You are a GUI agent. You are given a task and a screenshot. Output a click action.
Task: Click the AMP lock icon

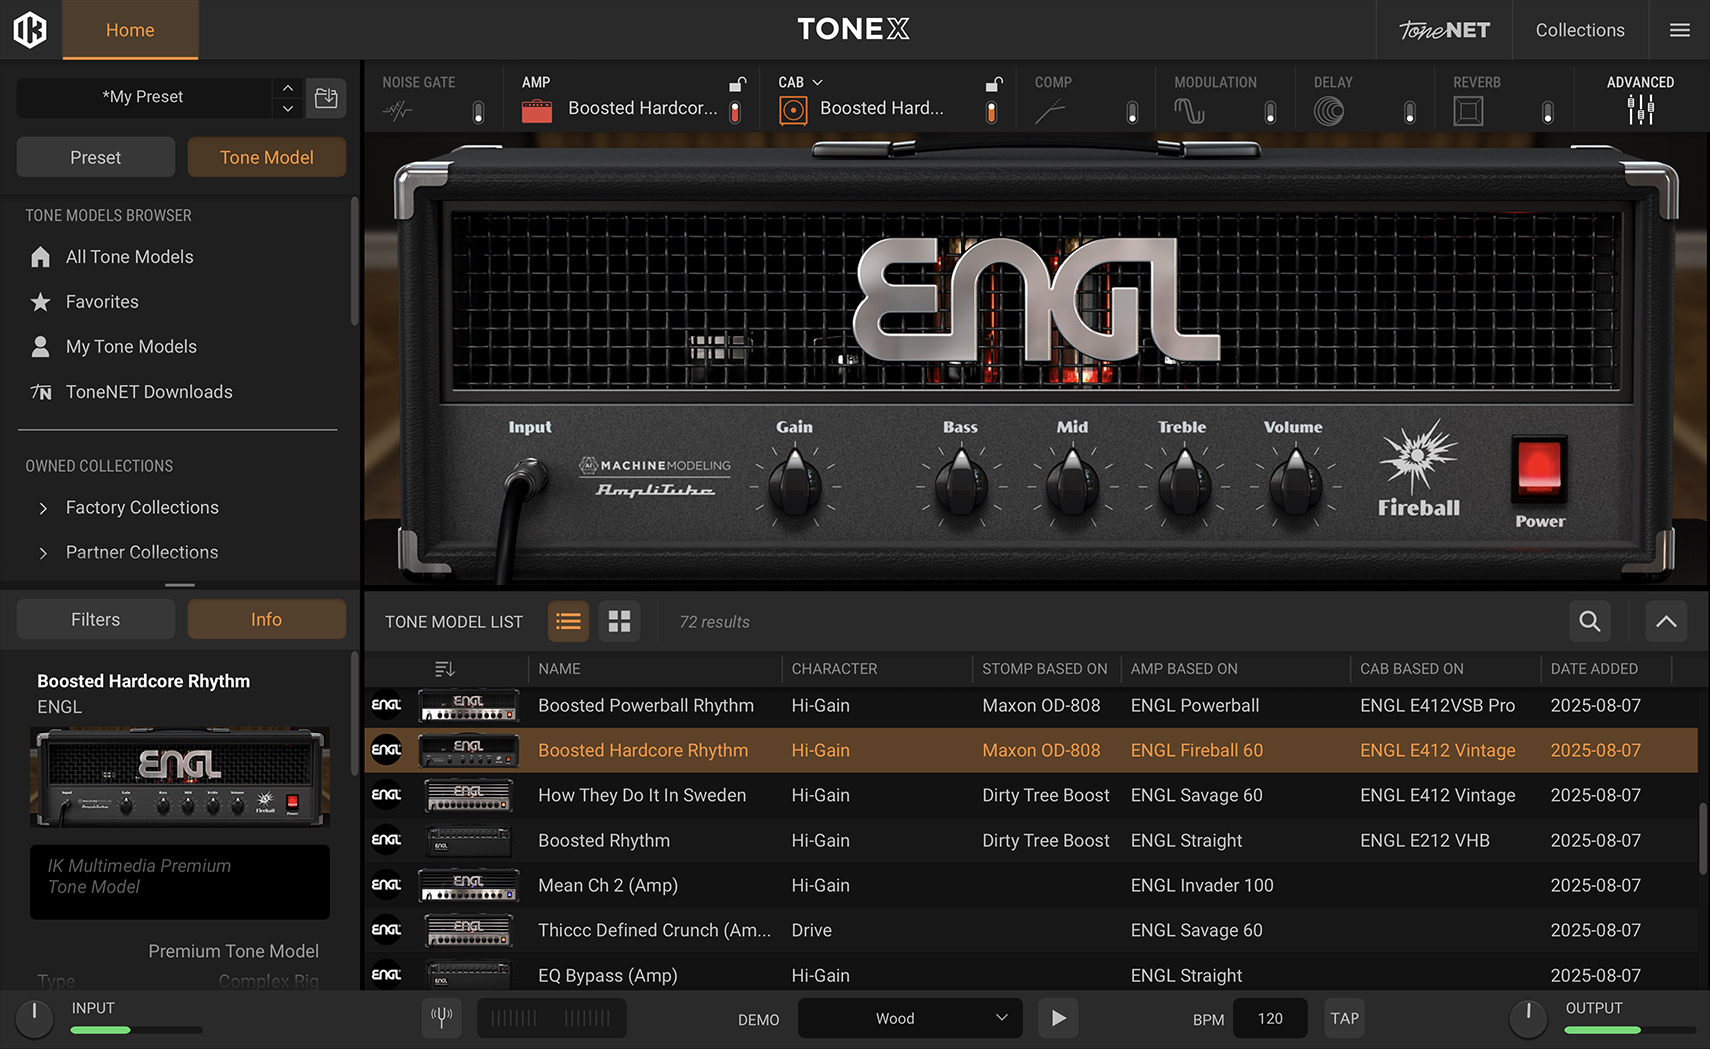point(737,83)
